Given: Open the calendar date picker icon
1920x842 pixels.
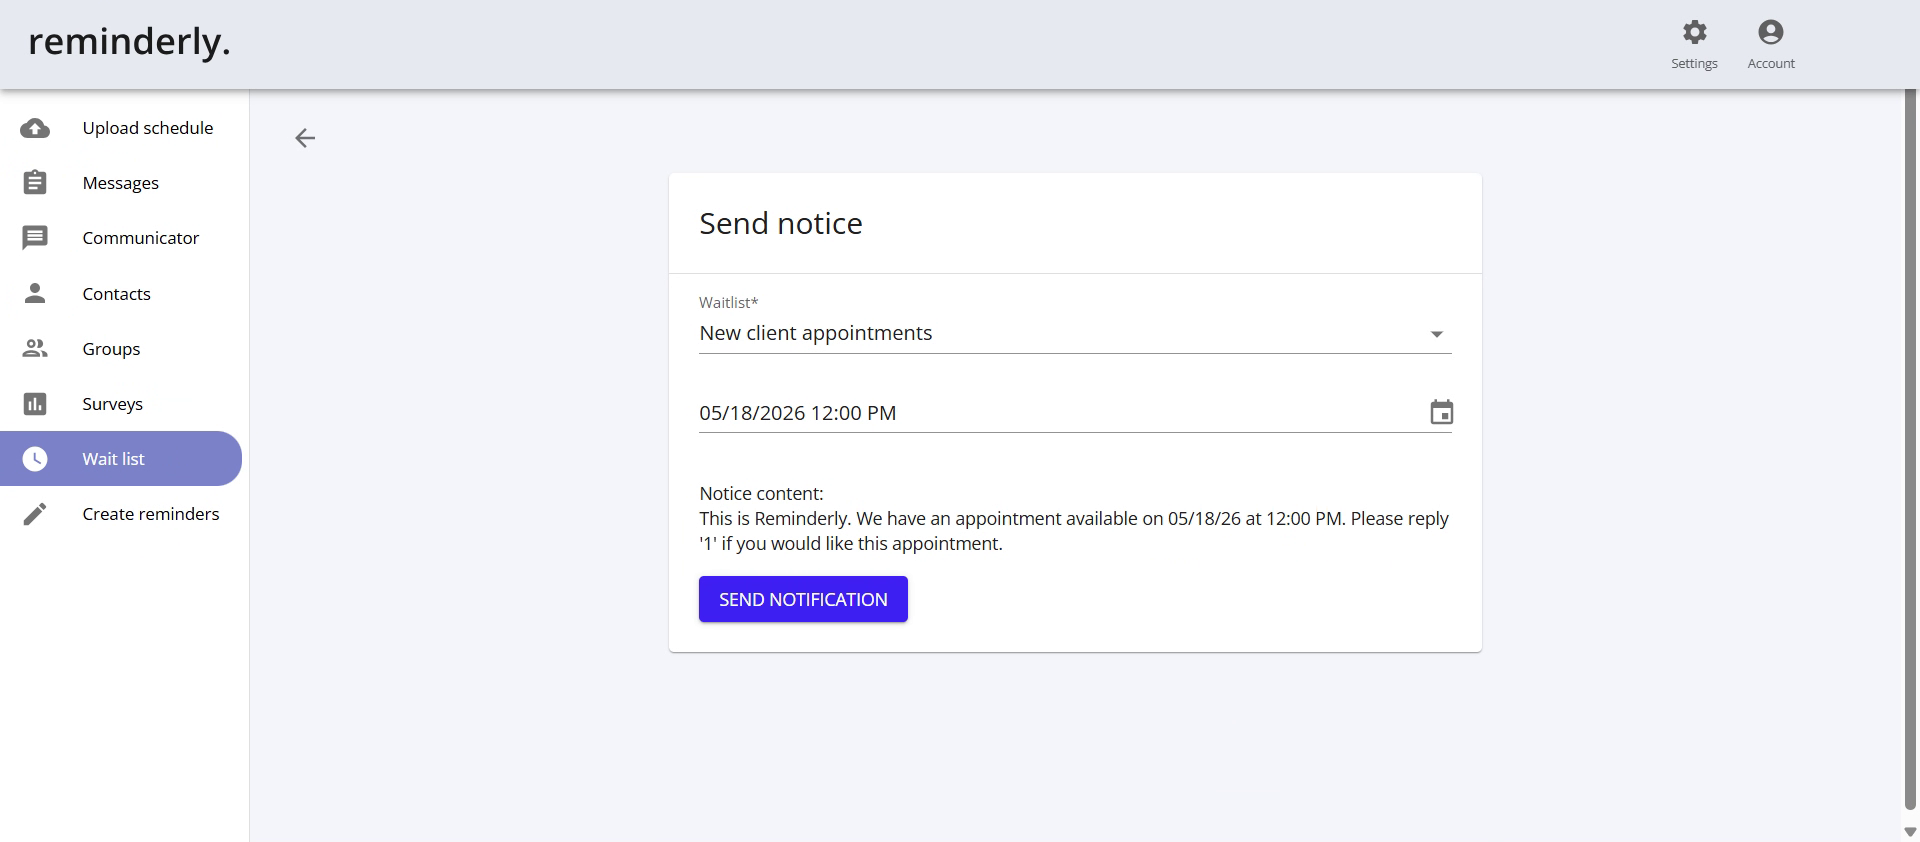Looking at the screenshot, I should 1441,412.
